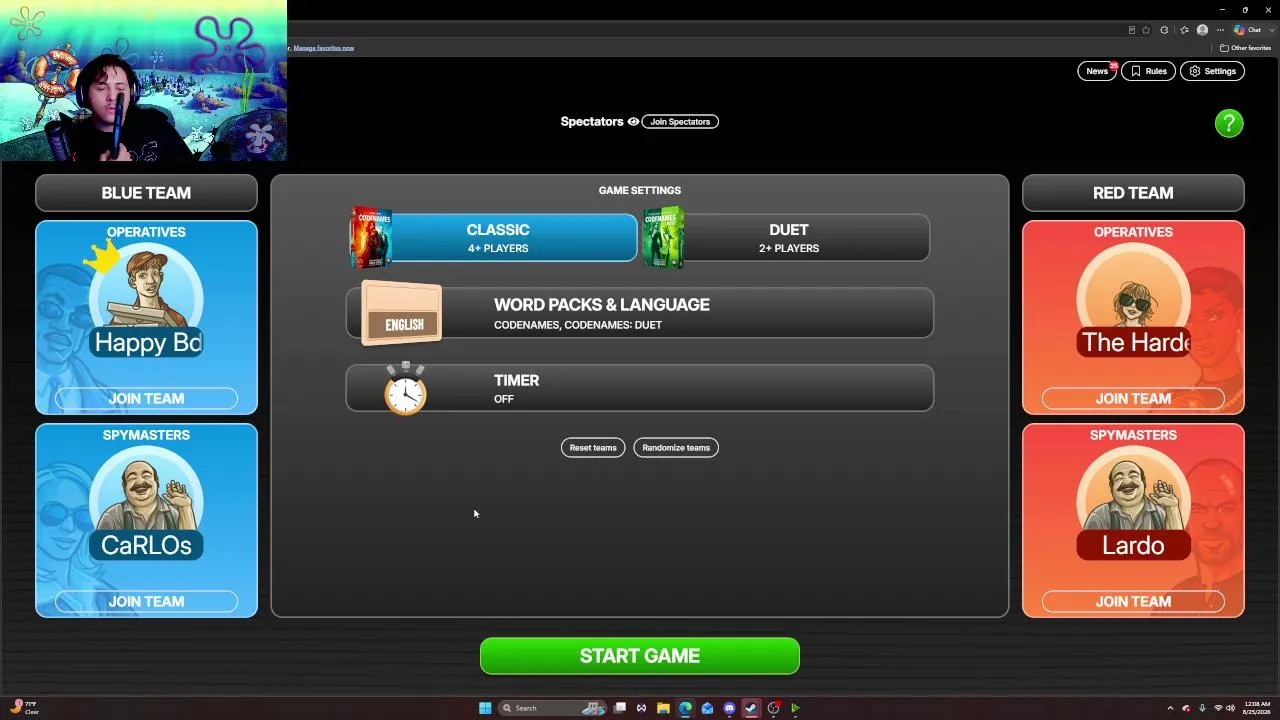Image resolution: width=1280 pixels, height=720 pixels.
Task: Expand the Other favorites folder
Action: tap(1245, 48)
